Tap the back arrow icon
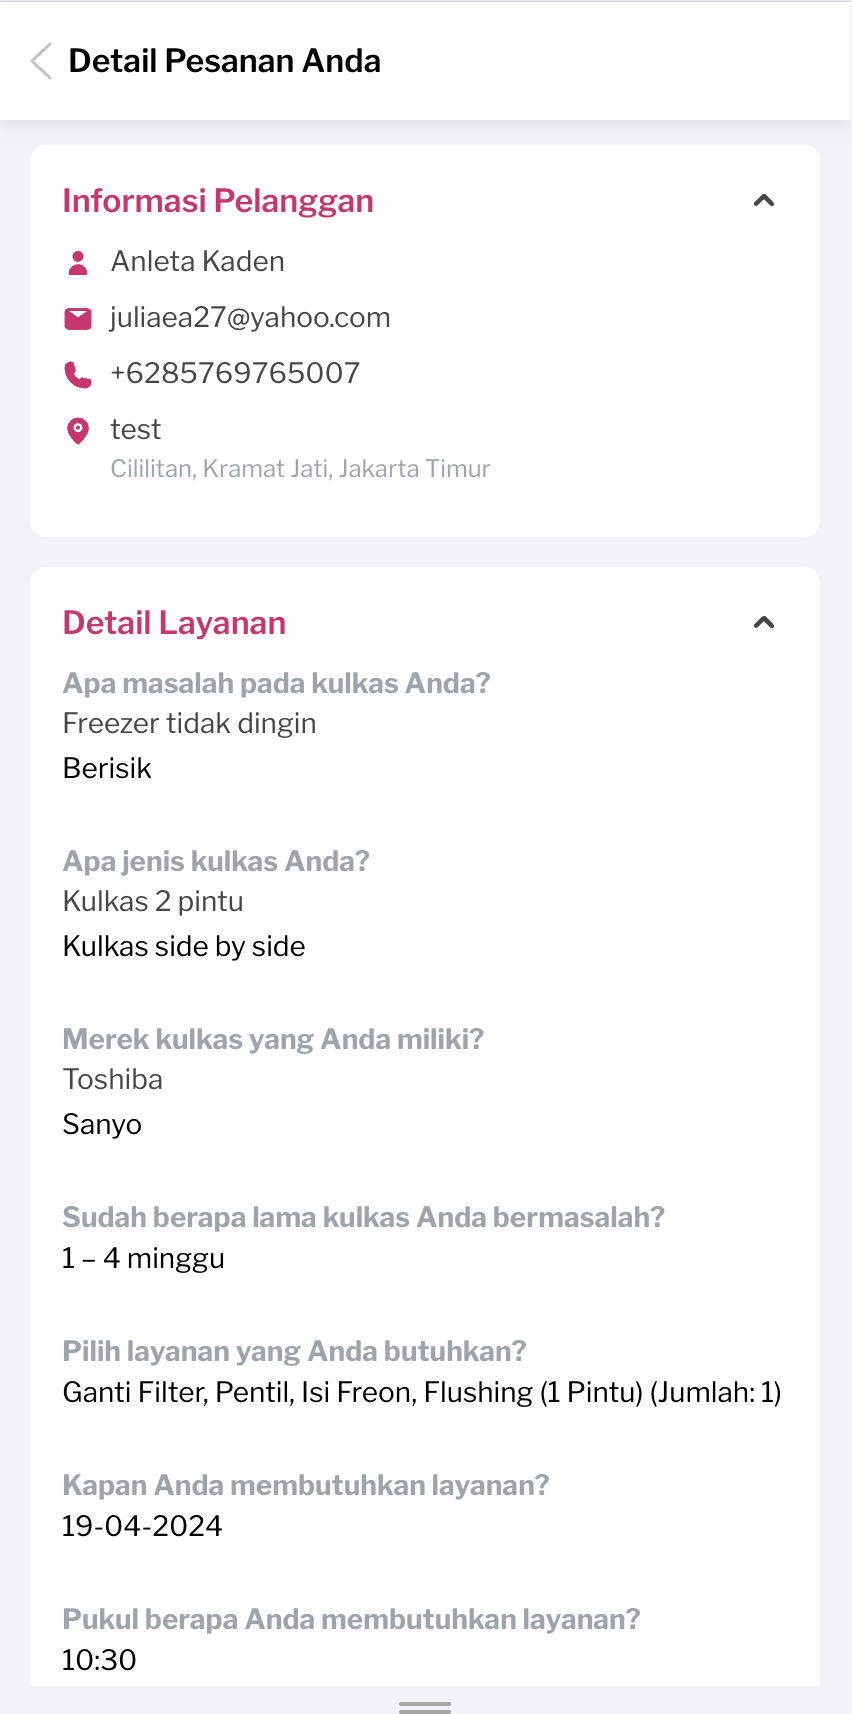 click(41, 61)
